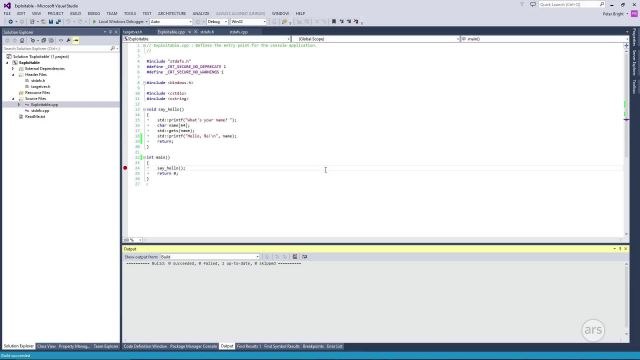Select the Resource Files folder

pos(37,93)
